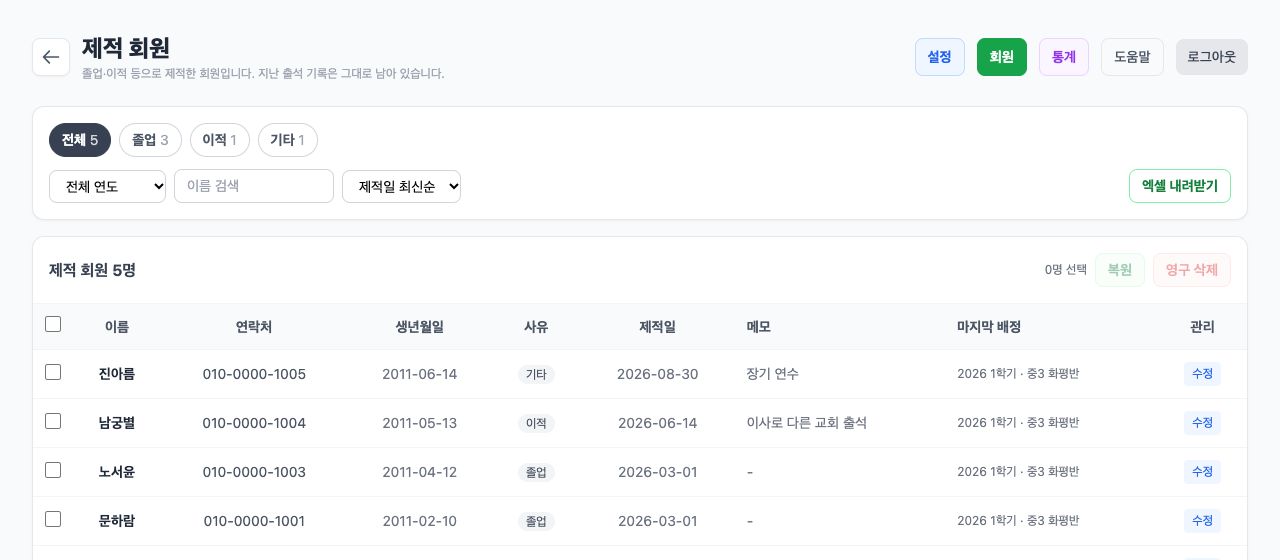
Task: Click removal date 2026-08-30
Action: (x=658, y=374)
